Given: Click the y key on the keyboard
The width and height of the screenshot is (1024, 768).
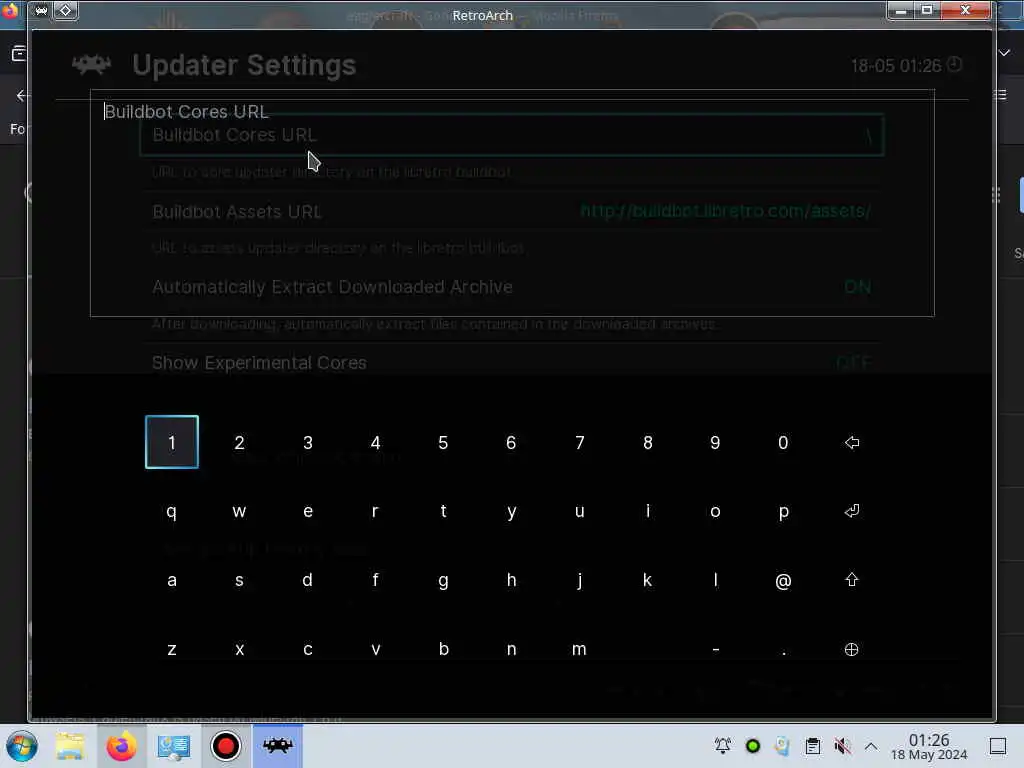Looking at the screenshot, I should pos(511,511).
